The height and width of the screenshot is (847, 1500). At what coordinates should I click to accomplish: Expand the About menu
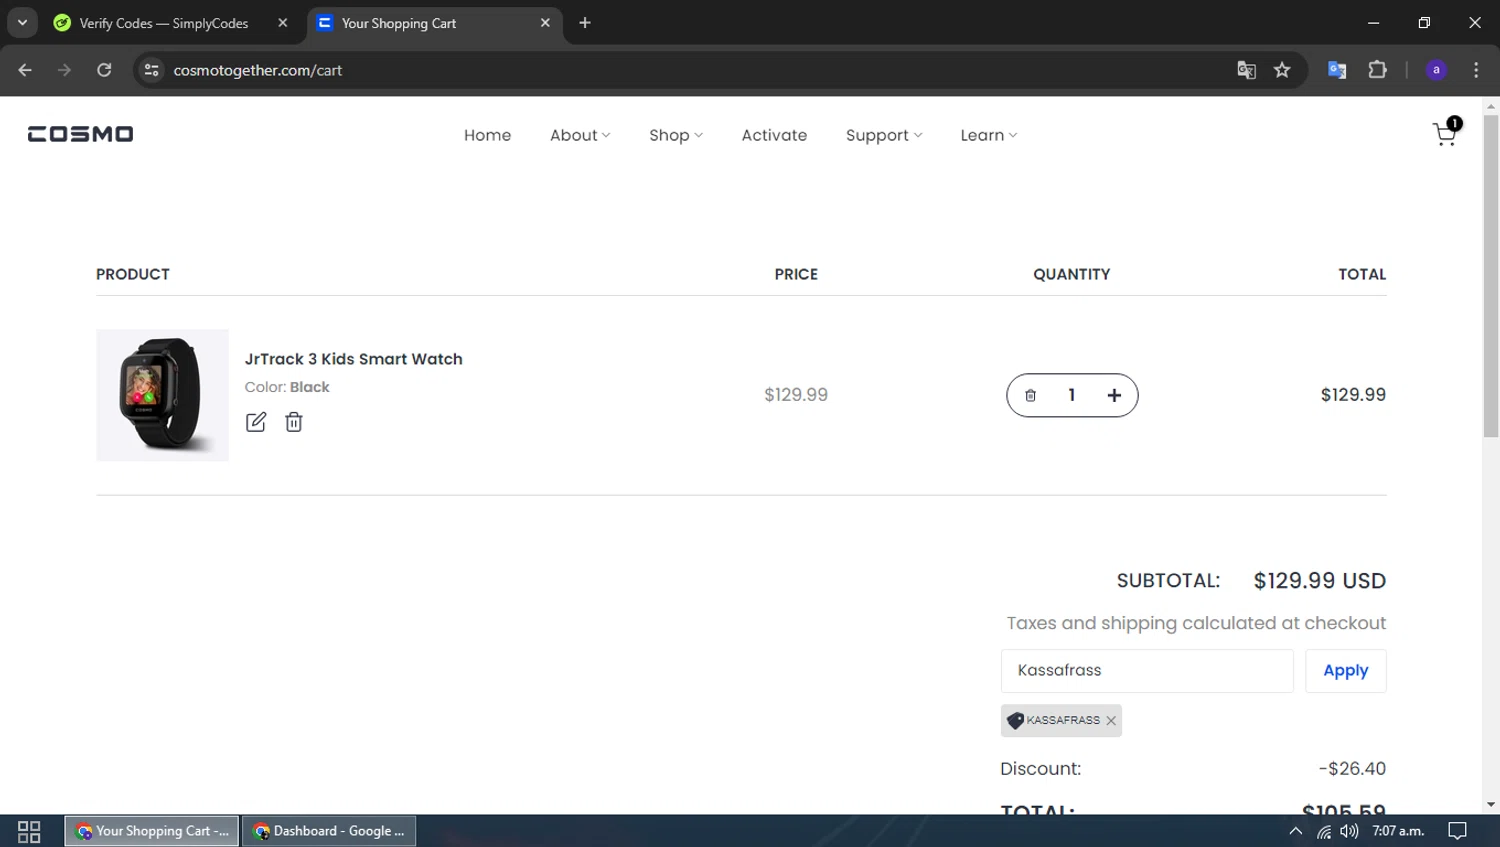pyautogui.click(x=580, y=135)
